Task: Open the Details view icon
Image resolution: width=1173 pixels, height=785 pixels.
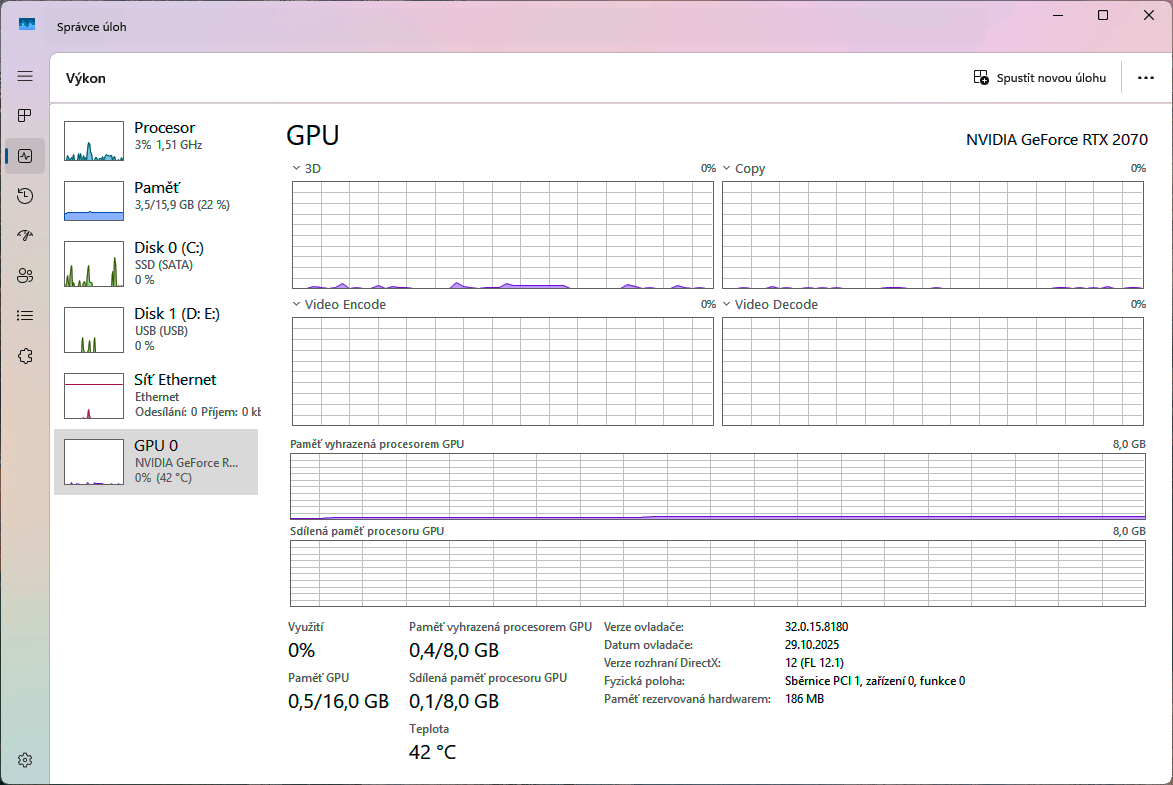Action: pos(25,315)
